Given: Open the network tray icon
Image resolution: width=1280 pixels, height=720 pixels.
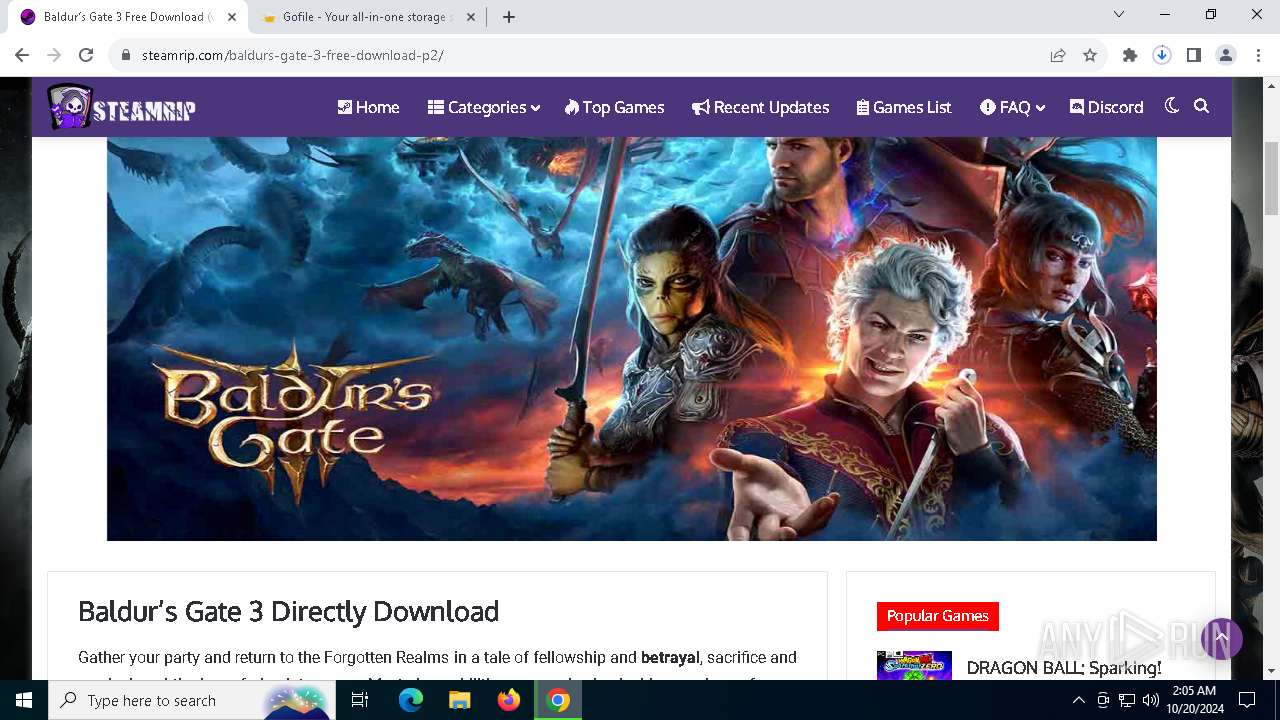Looking at the screenshot, I should pyautogui.click(x=1126, y=700).
